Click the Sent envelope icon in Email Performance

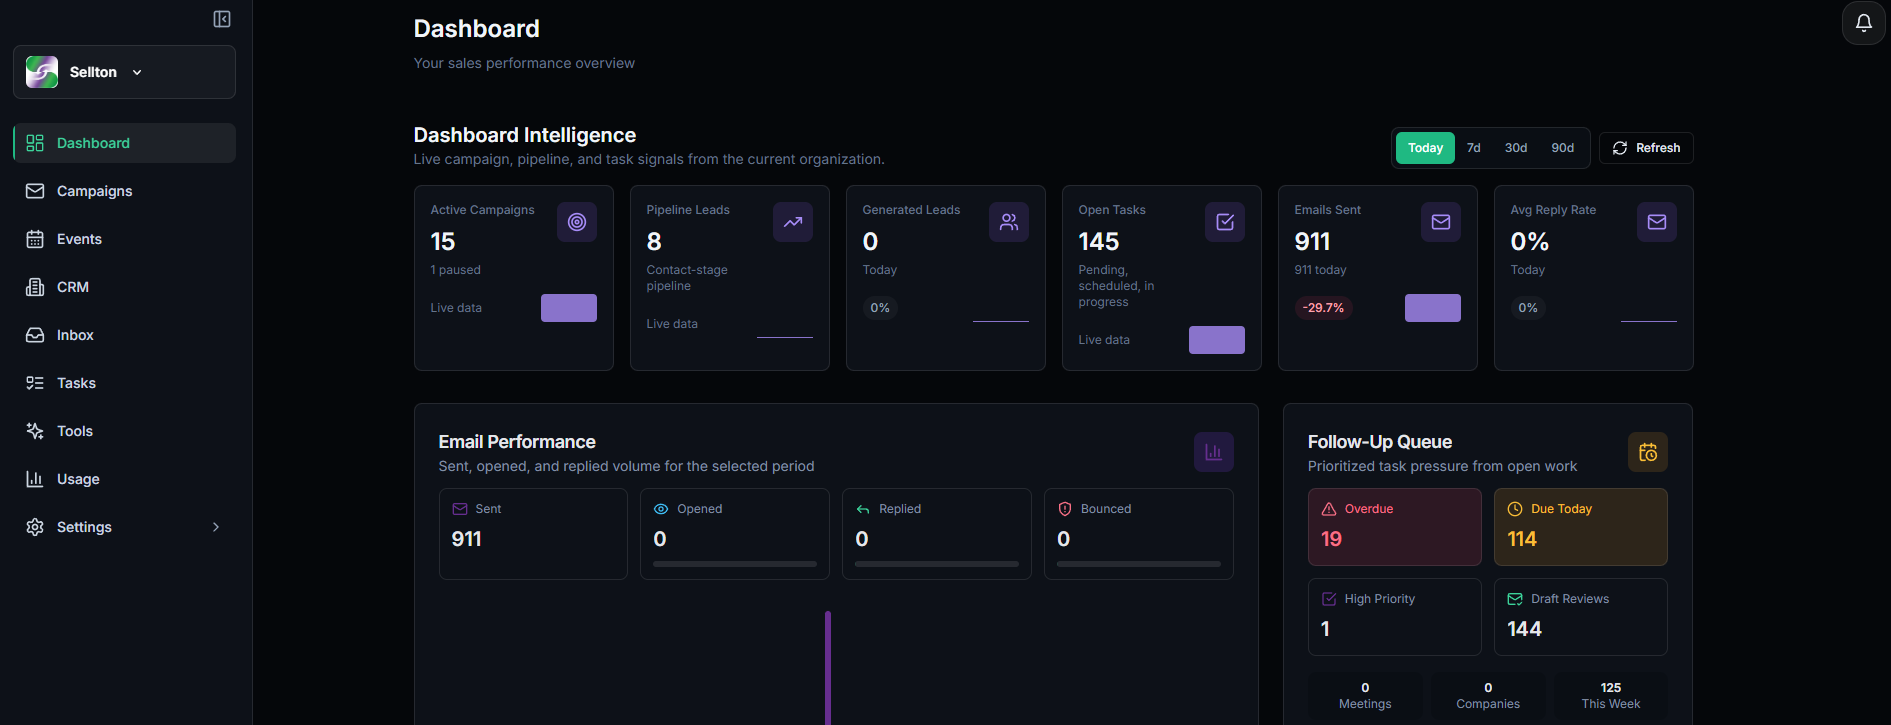460,509
